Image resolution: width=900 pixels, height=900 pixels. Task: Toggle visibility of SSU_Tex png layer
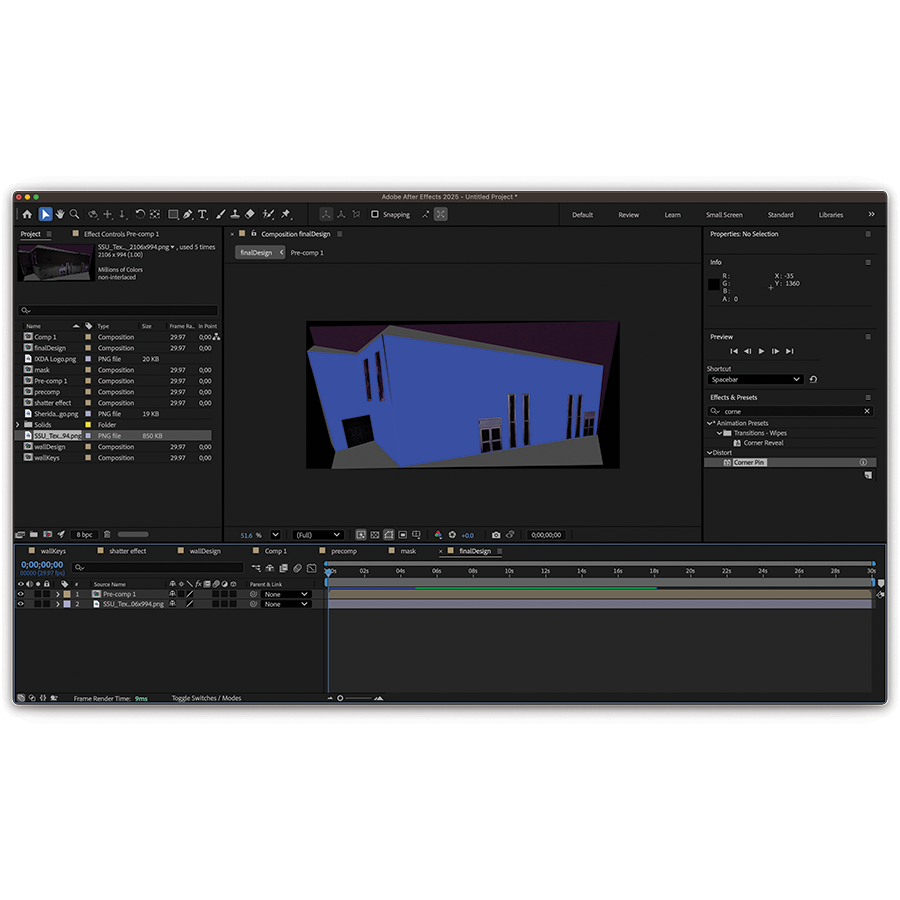[x=20, y=604]
